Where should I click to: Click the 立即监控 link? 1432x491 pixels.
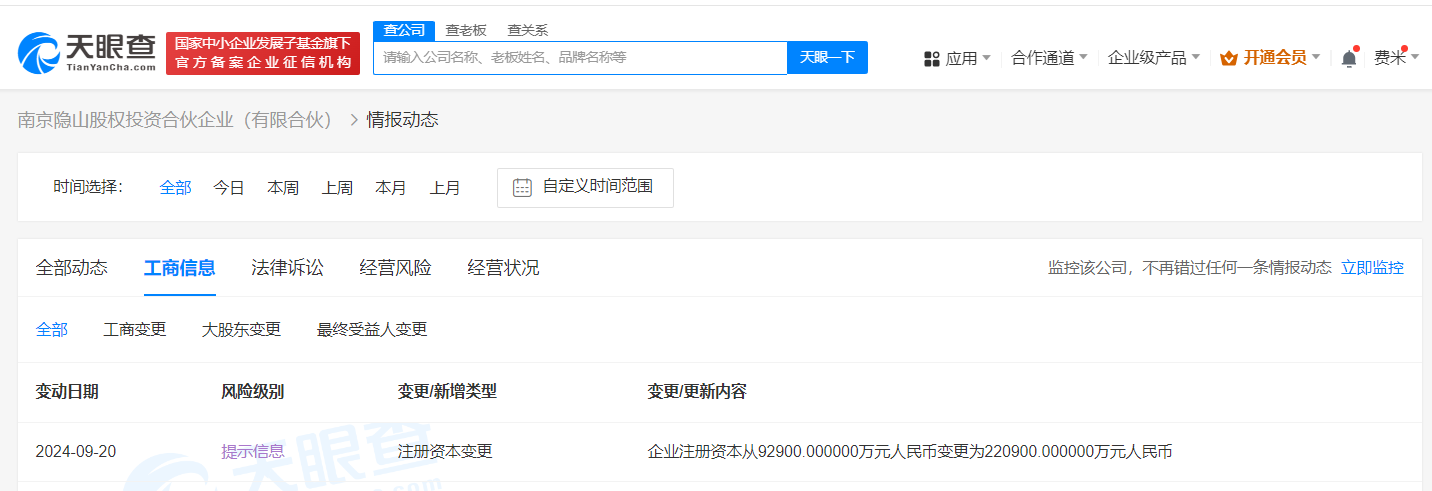(x=1372, y=268)
